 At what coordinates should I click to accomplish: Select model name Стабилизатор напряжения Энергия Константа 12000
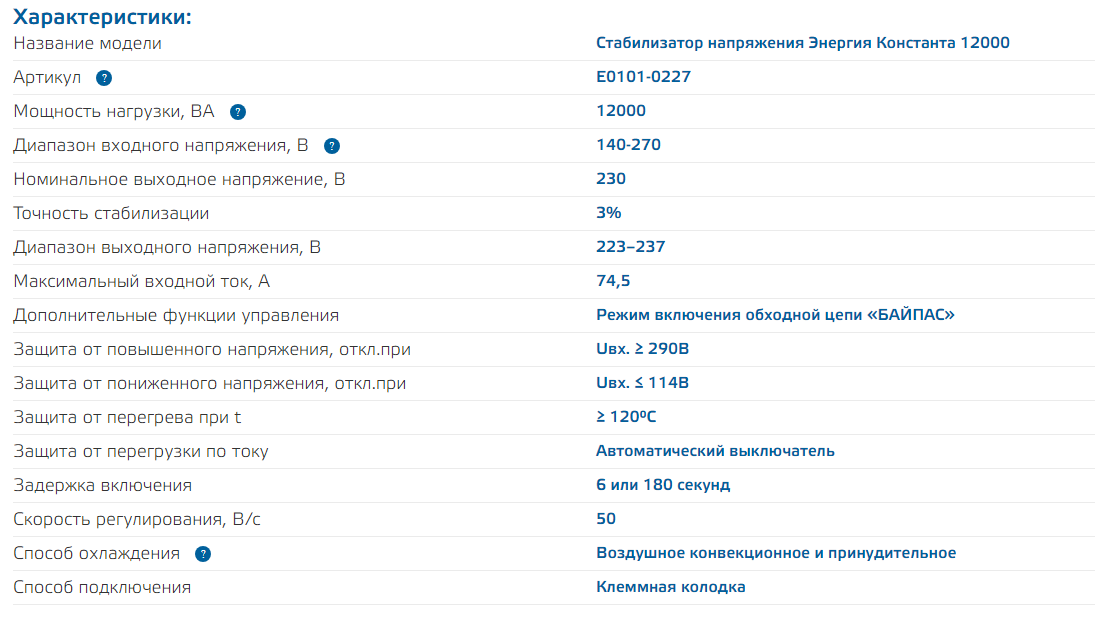click(x=802, y=43)
